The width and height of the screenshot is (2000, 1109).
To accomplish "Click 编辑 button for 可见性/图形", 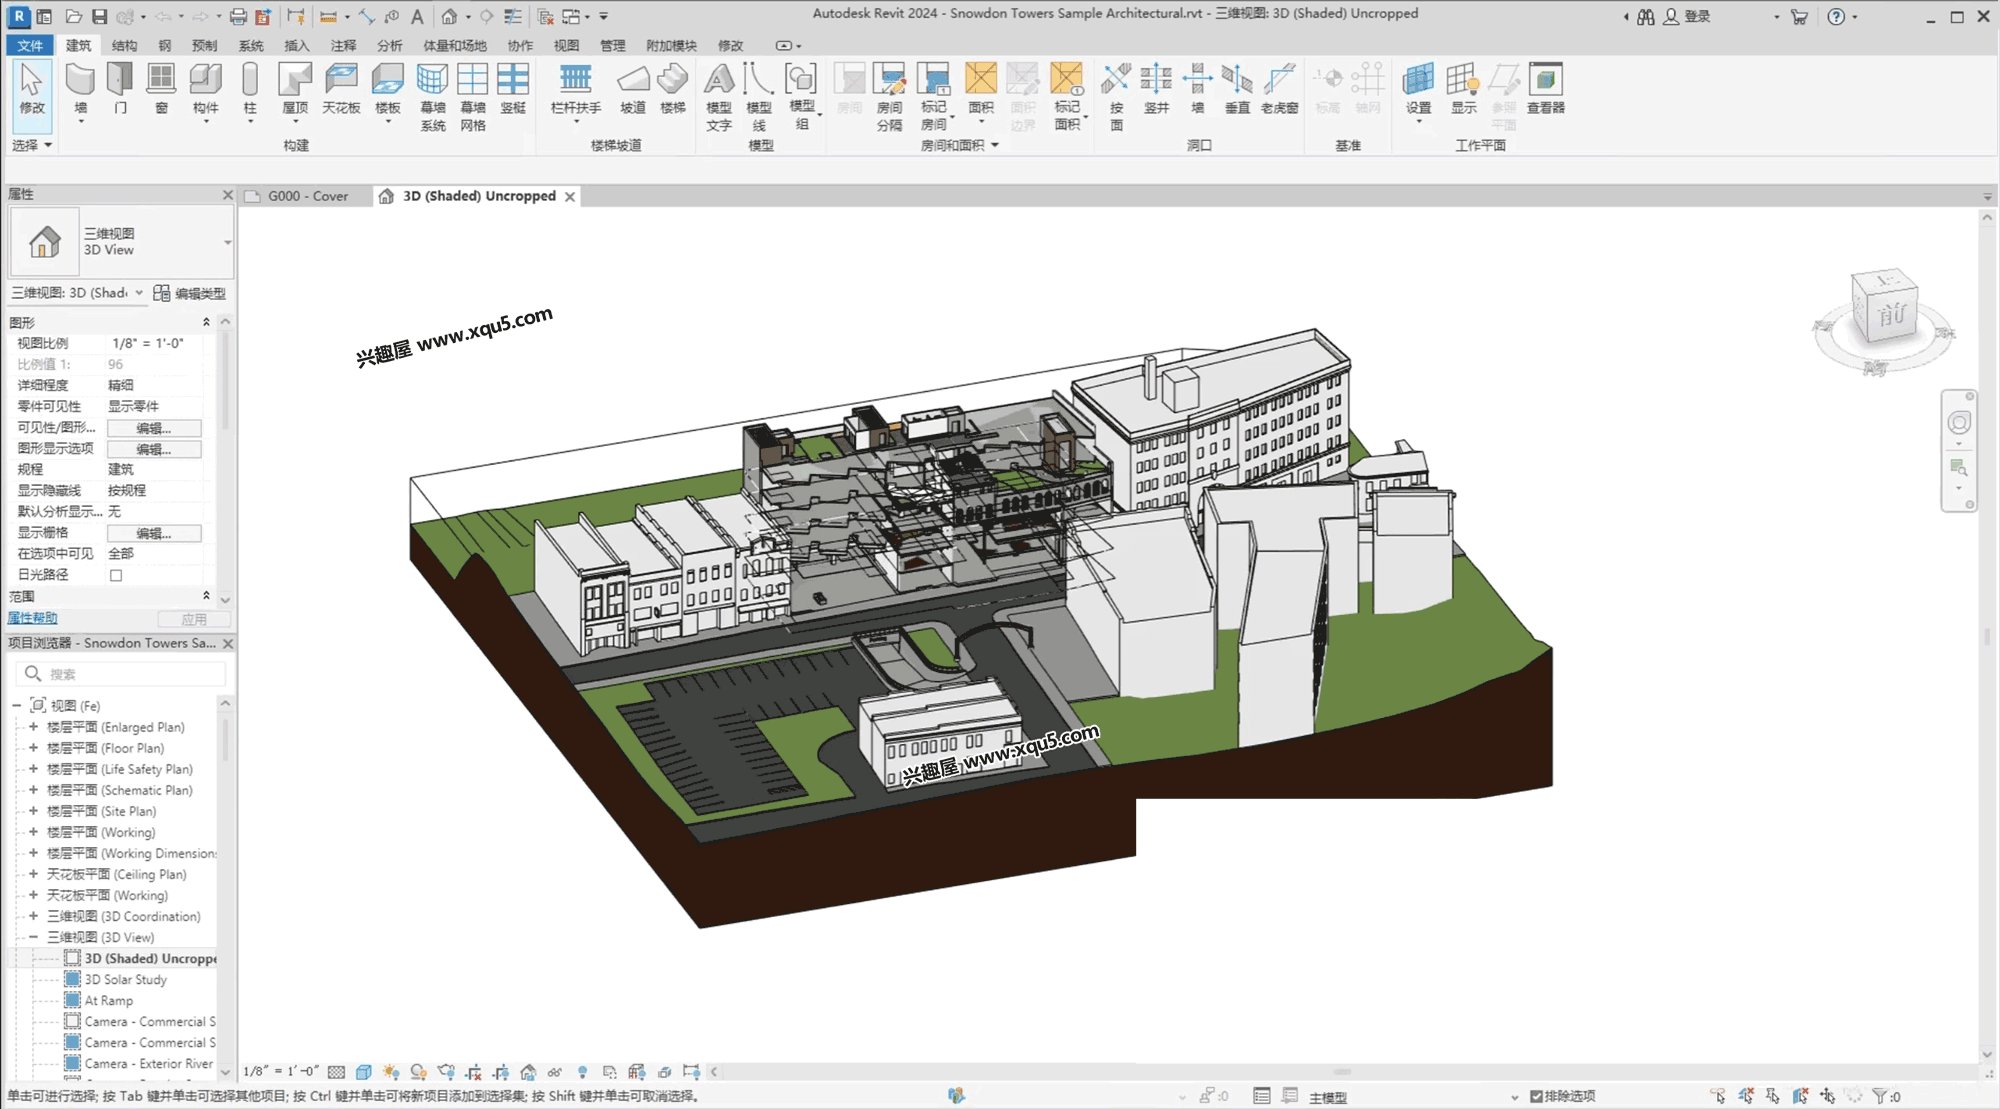I will [x=154, y=428].
